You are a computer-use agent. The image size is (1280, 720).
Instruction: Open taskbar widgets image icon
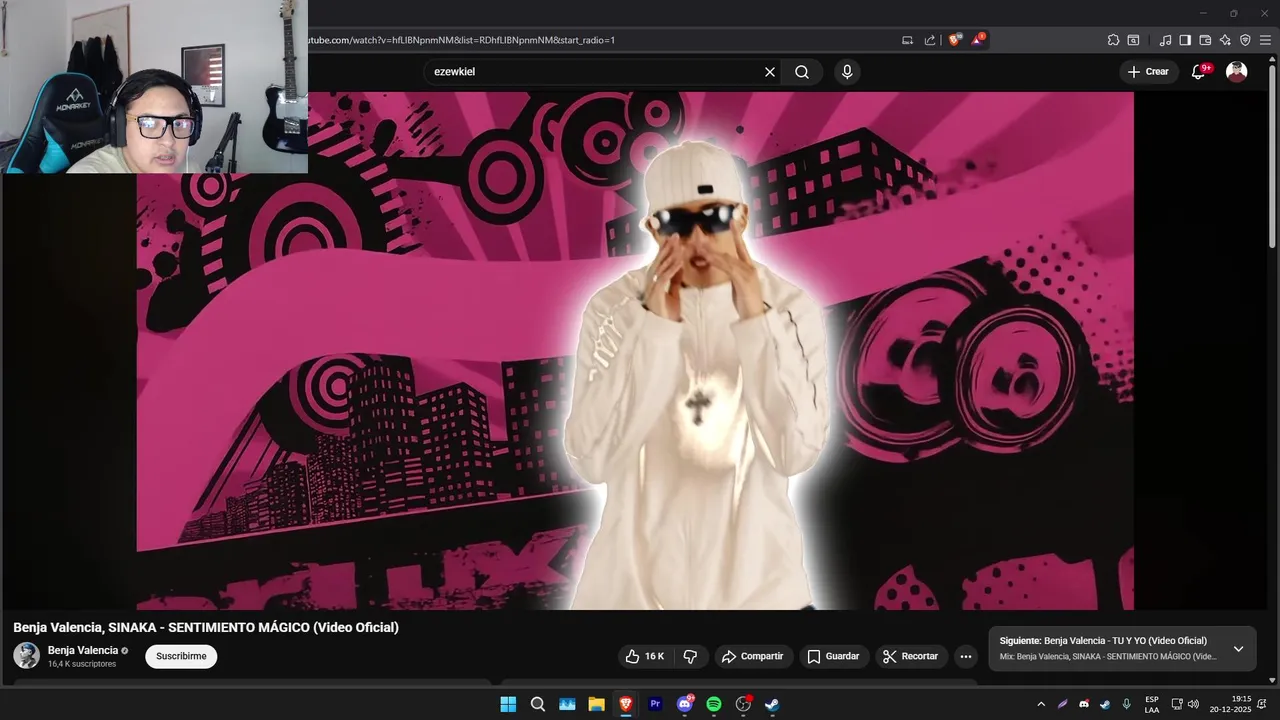coord(567,704)
